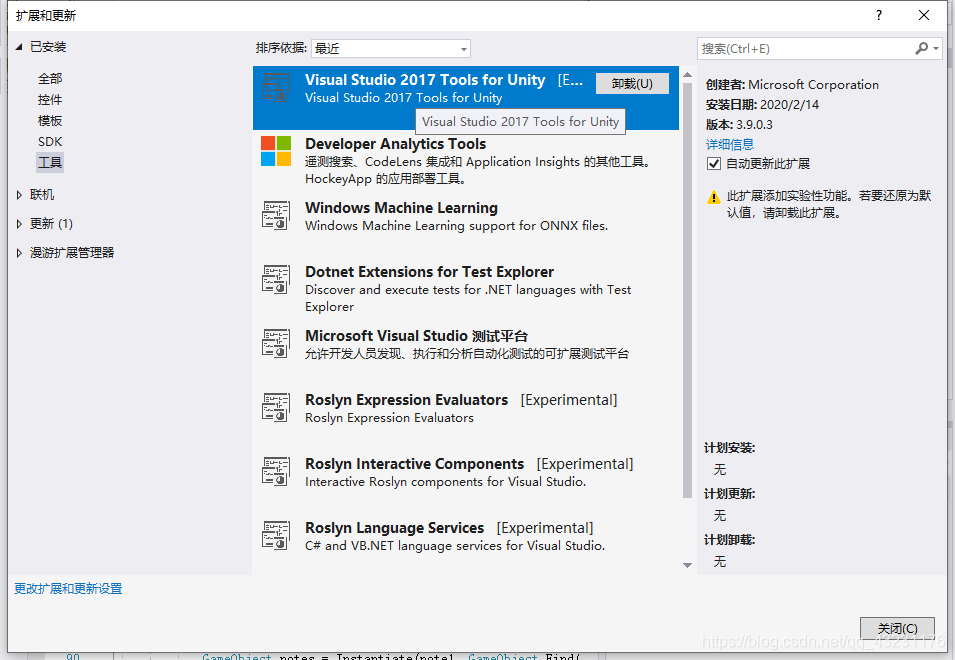Click the Developer Analytics Tools colorful logo

[275, 151]
